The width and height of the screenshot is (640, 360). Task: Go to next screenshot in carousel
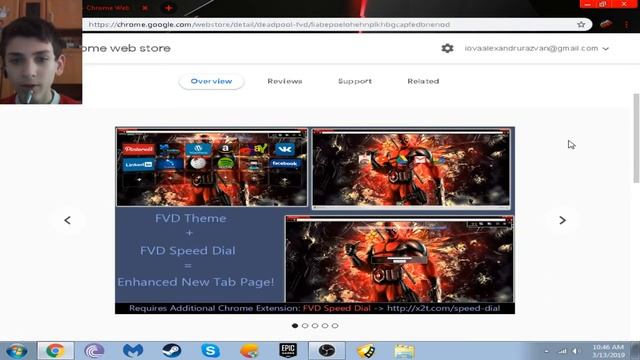(x=562, y=220)
